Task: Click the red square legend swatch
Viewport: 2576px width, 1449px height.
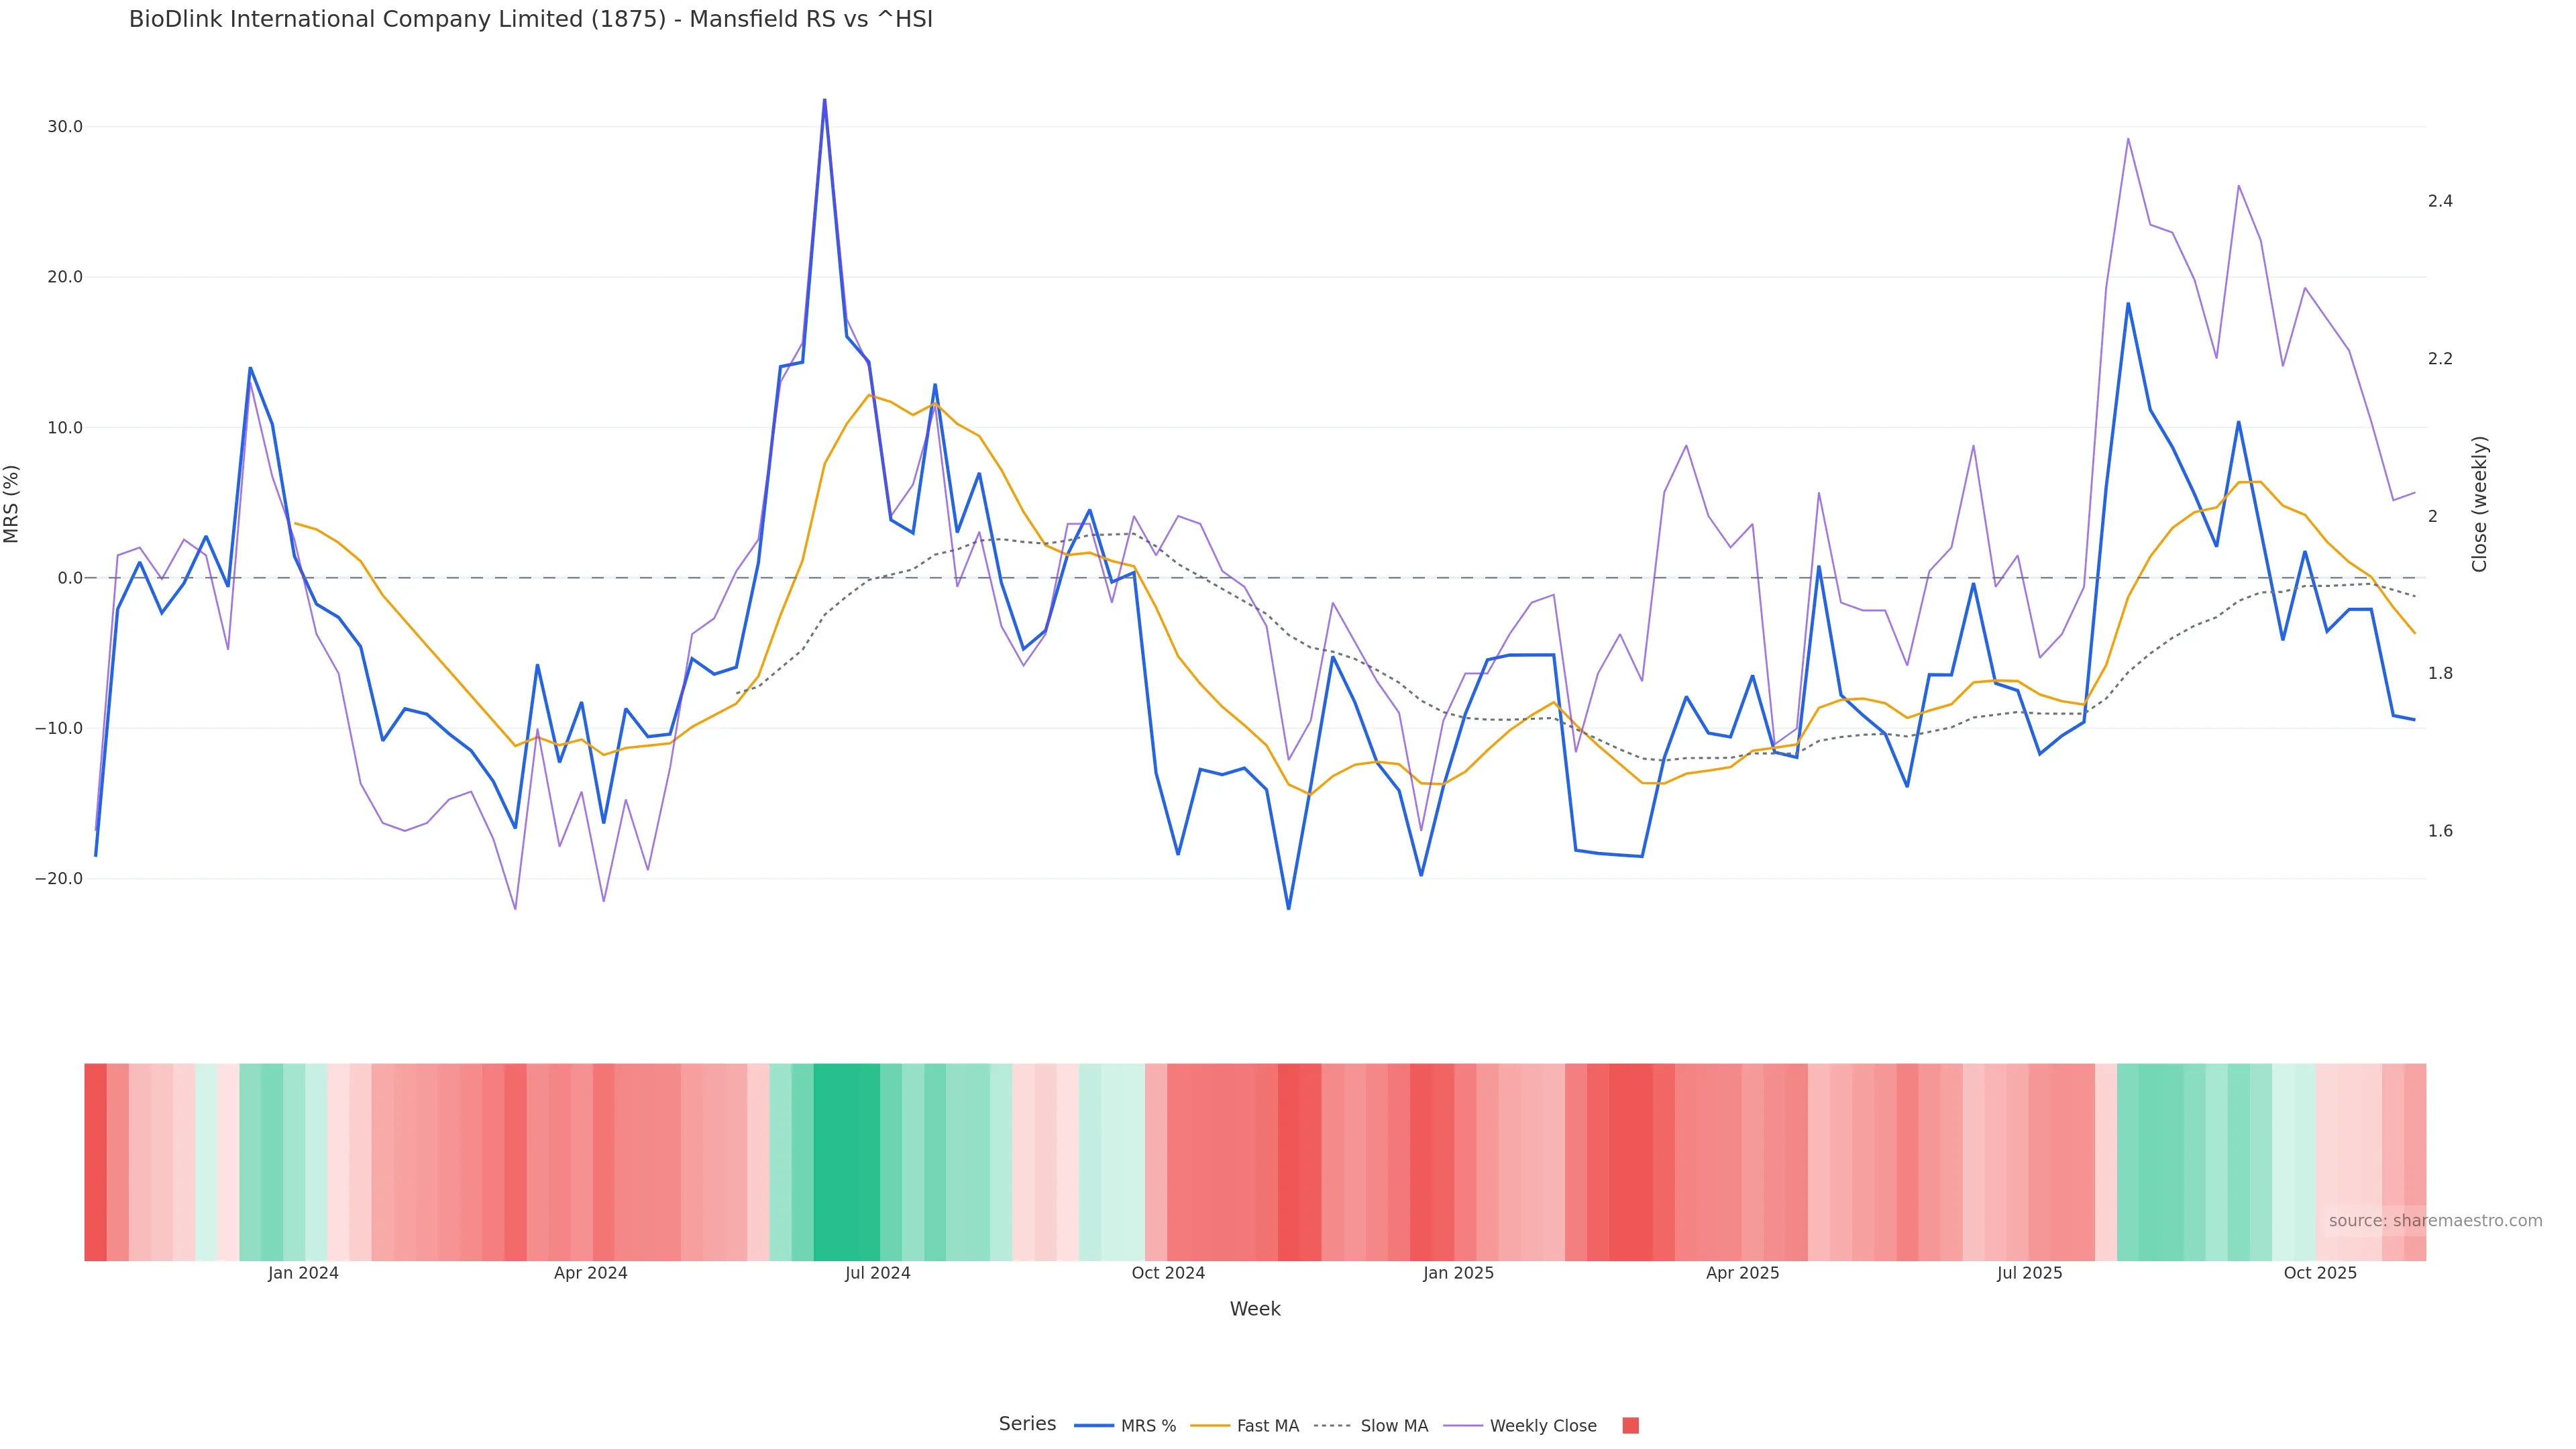Action: [1630, 1425]
